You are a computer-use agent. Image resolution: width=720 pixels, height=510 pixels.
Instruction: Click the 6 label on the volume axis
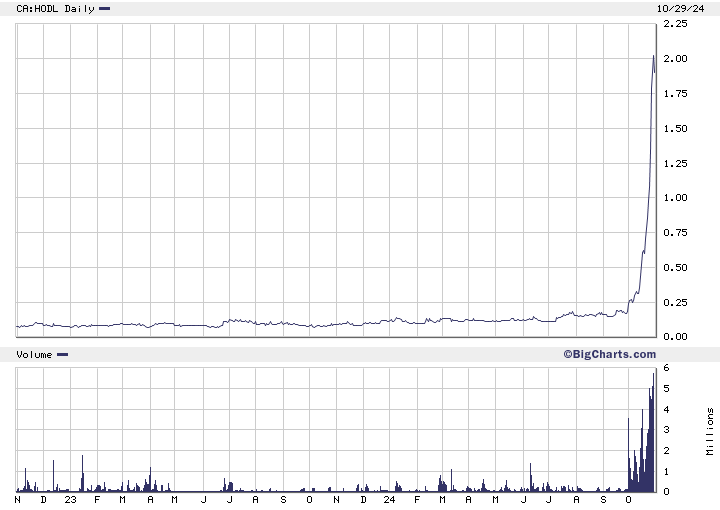(666, 368)
